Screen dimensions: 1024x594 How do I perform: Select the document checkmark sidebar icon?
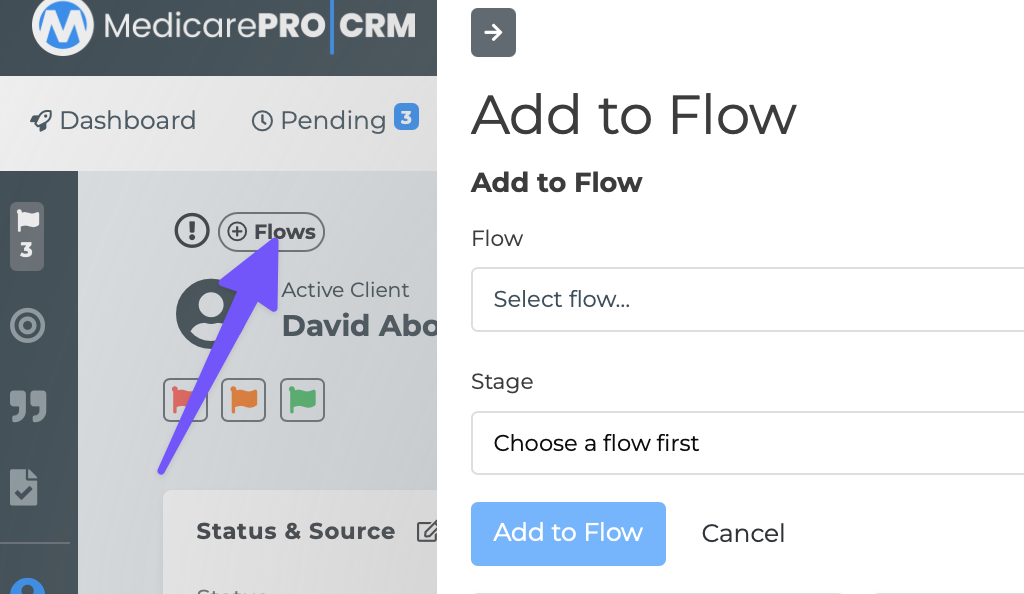pyautogui.click(x=24, y=487)
